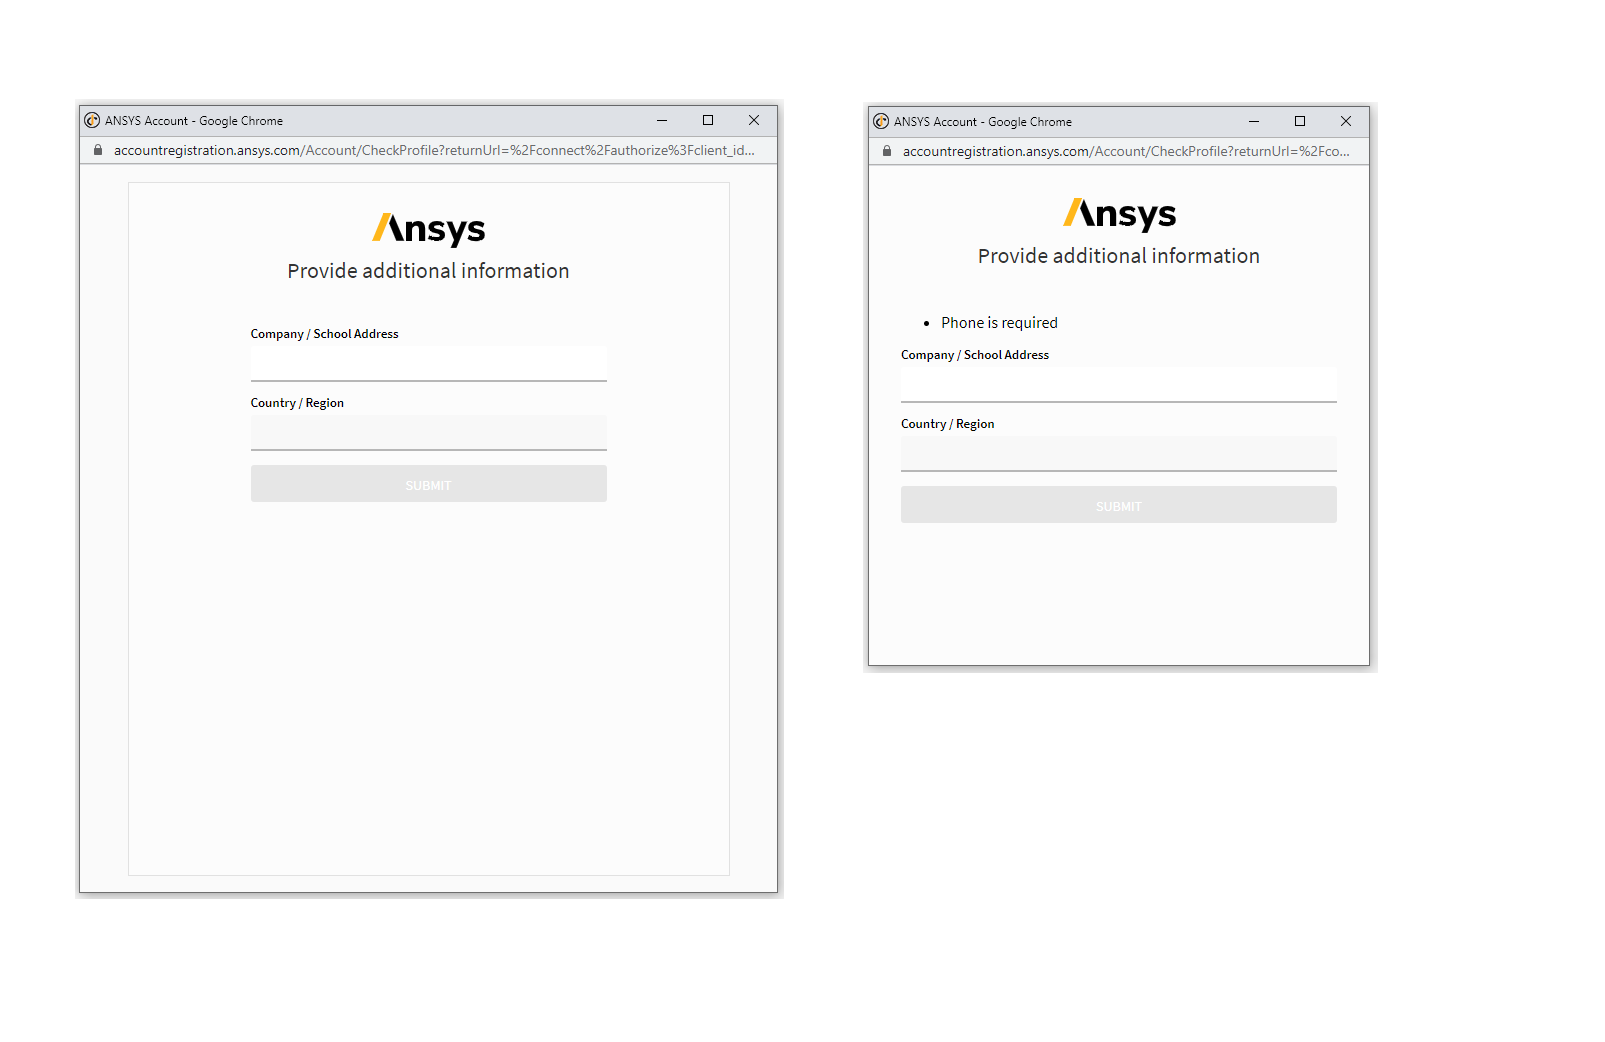
Task: Click Company / School Address field in right window
Action: tap(1118, 385)
